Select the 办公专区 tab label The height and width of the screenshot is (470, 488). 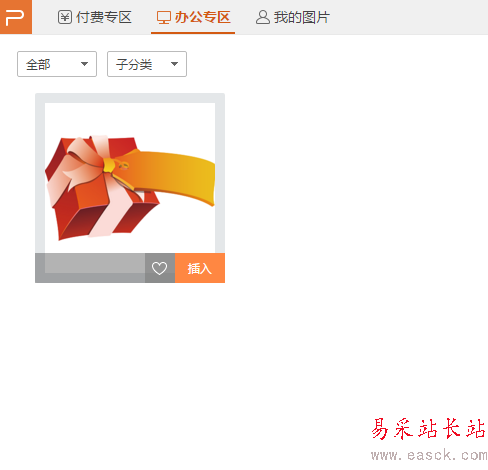[x=202, y=17]
